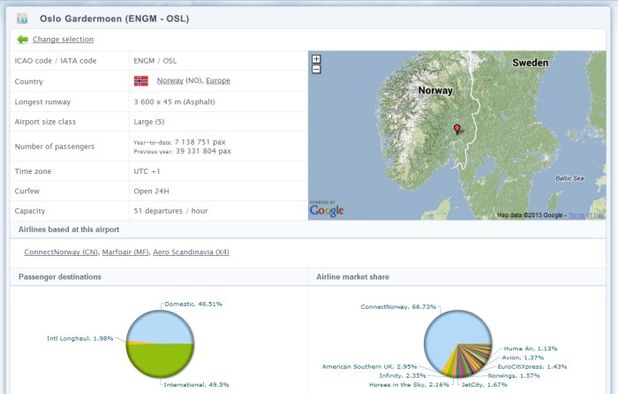Click the ConnectNorway, 66.73% chart label

(398, 307)
